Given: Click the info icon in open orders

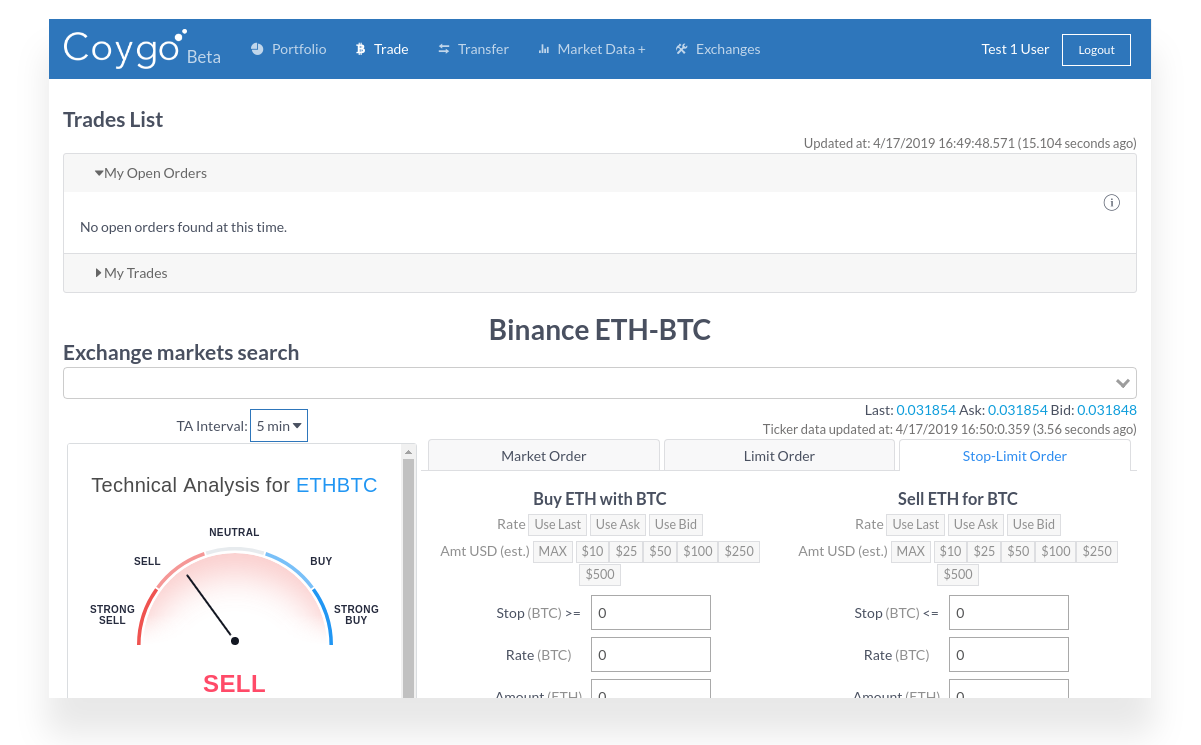Looking at the screenshot, I should (1111, 203).
